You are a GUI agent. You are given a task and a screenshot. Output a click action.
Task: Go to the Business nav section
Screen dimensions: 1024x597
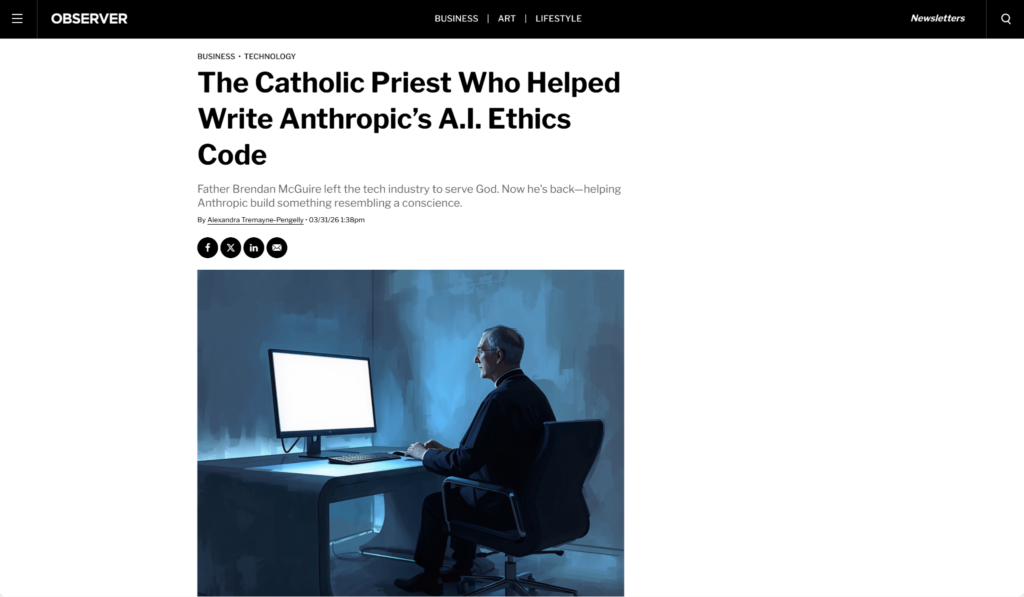(x=456, y=18)
